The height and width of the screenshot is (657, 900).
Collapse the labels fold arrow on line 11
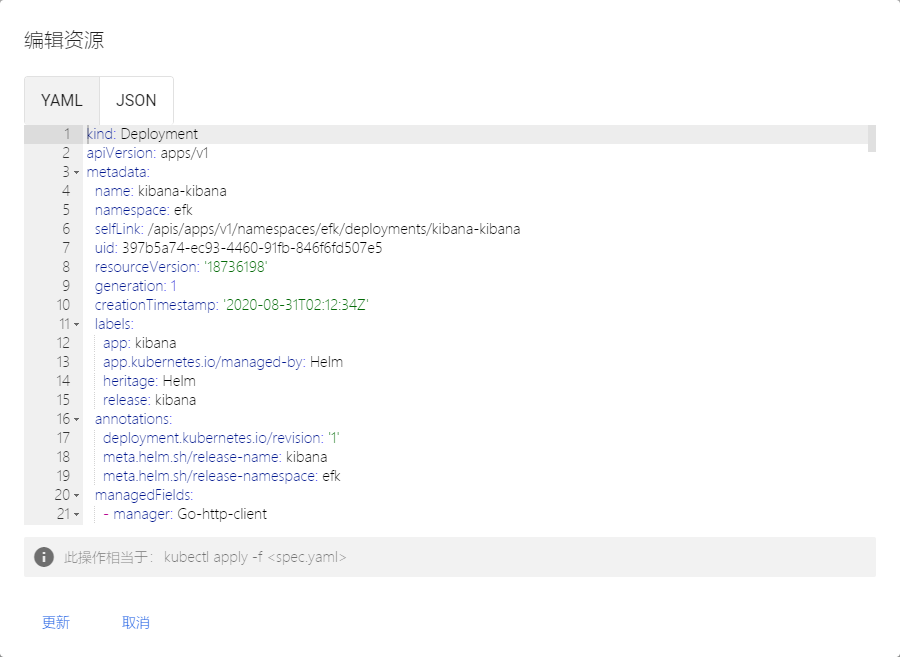click(x=76, y=324)
